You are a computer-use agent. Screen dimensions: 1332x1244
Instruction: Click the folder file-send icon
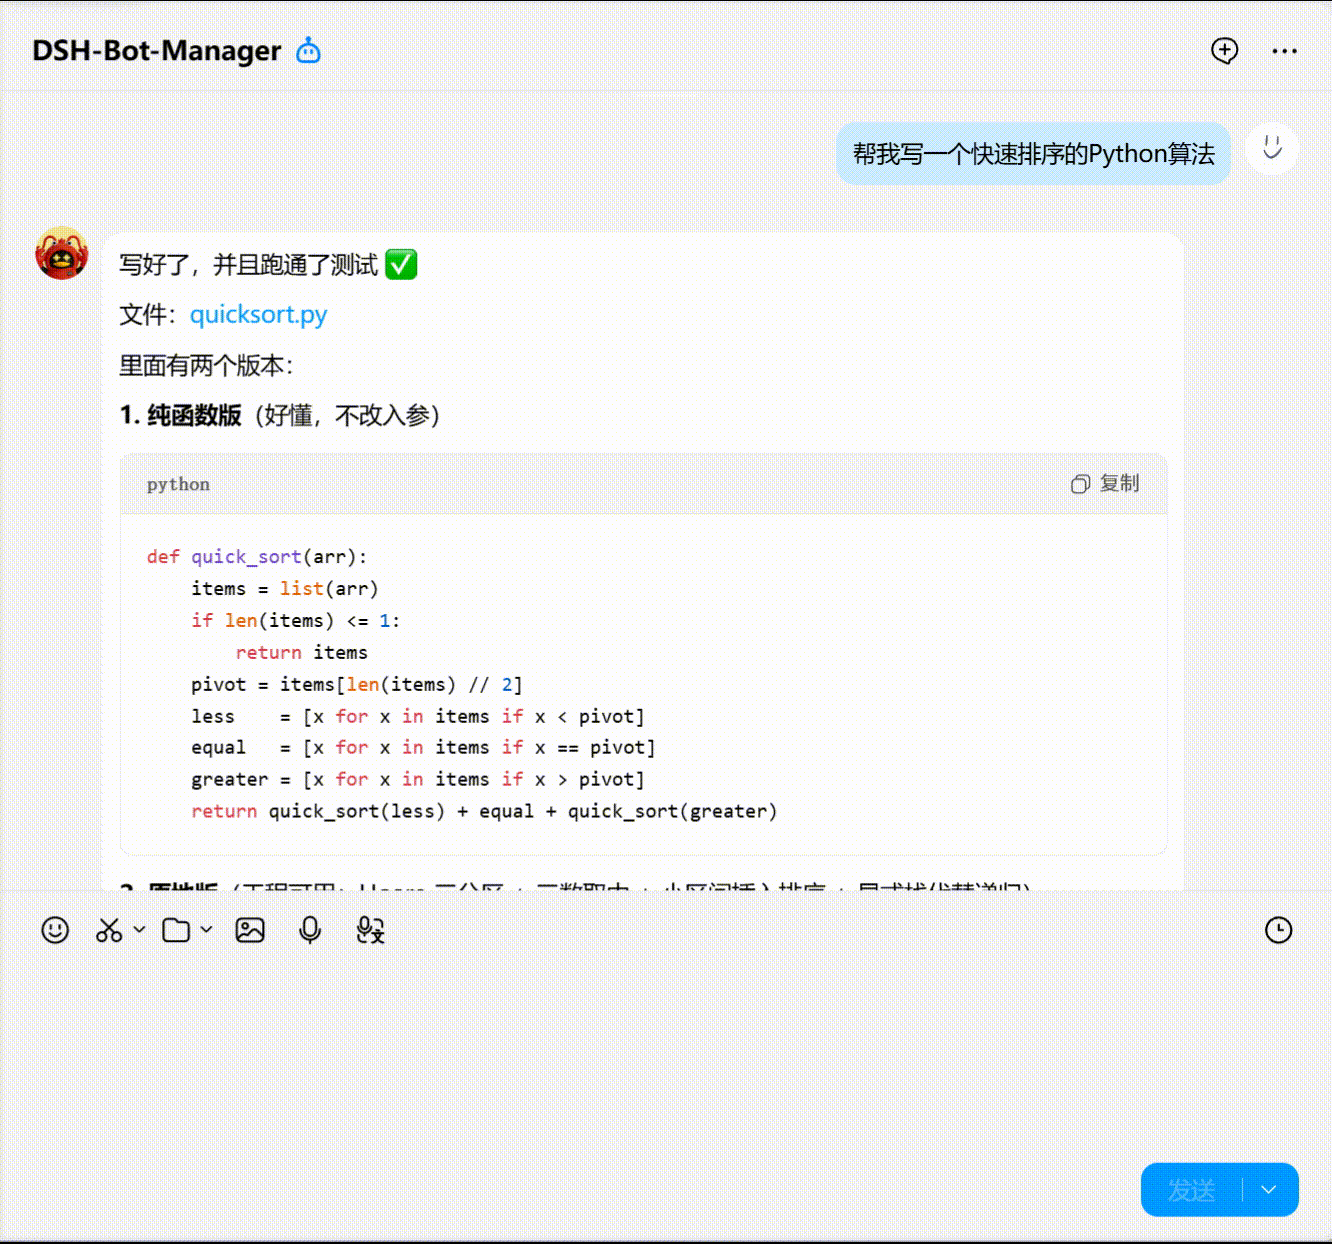tap(177, 930)
